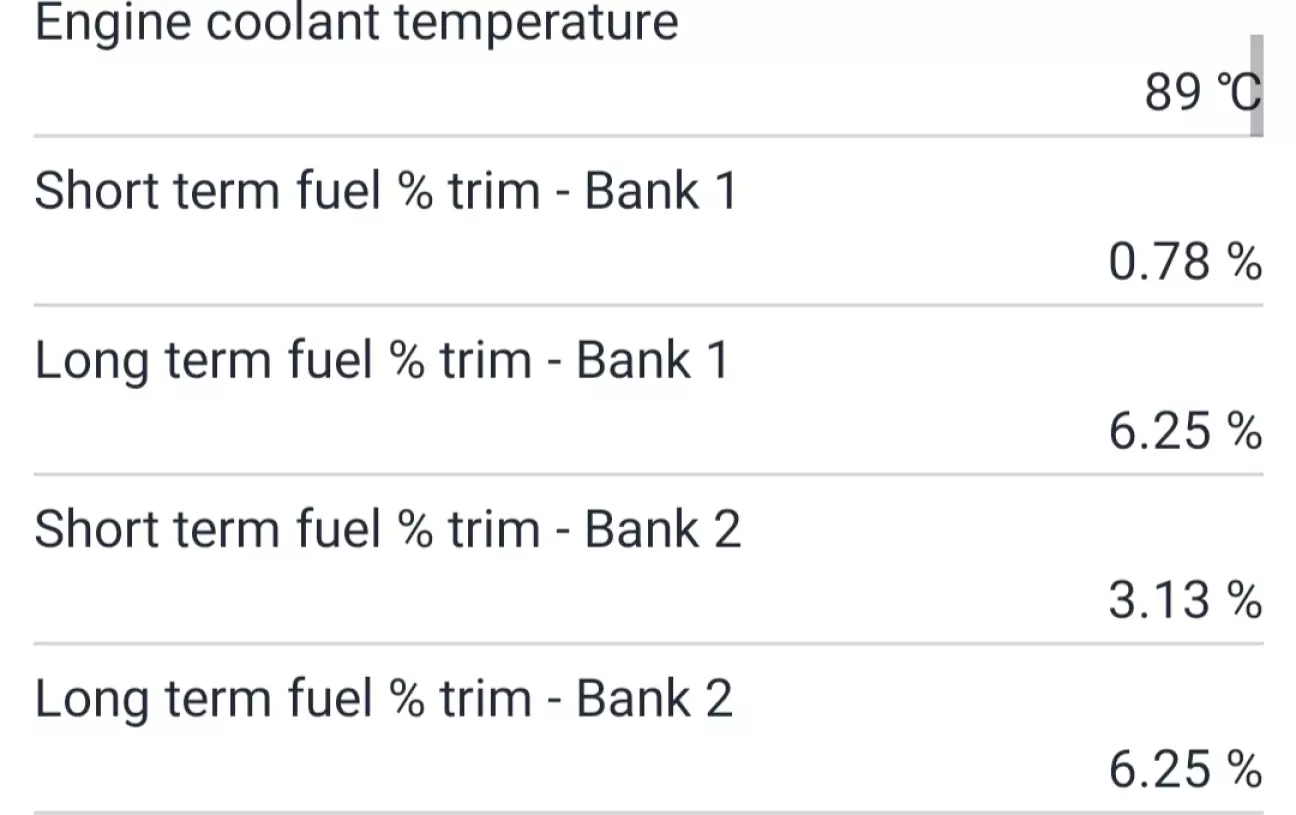
Task: Click the 0.78 % trim value
Action: pyautogui.click(x=1184, y=263)
